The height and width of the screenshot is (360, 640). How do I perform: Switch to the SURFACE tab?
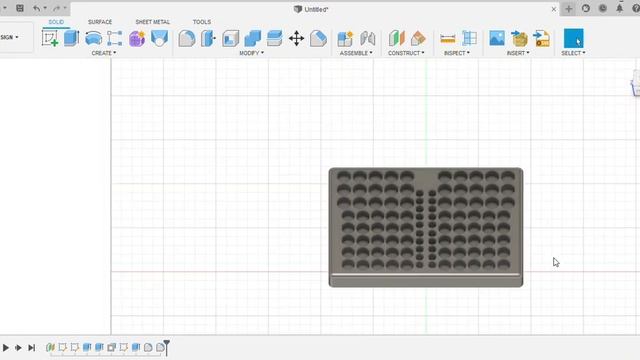coord(100,22)
